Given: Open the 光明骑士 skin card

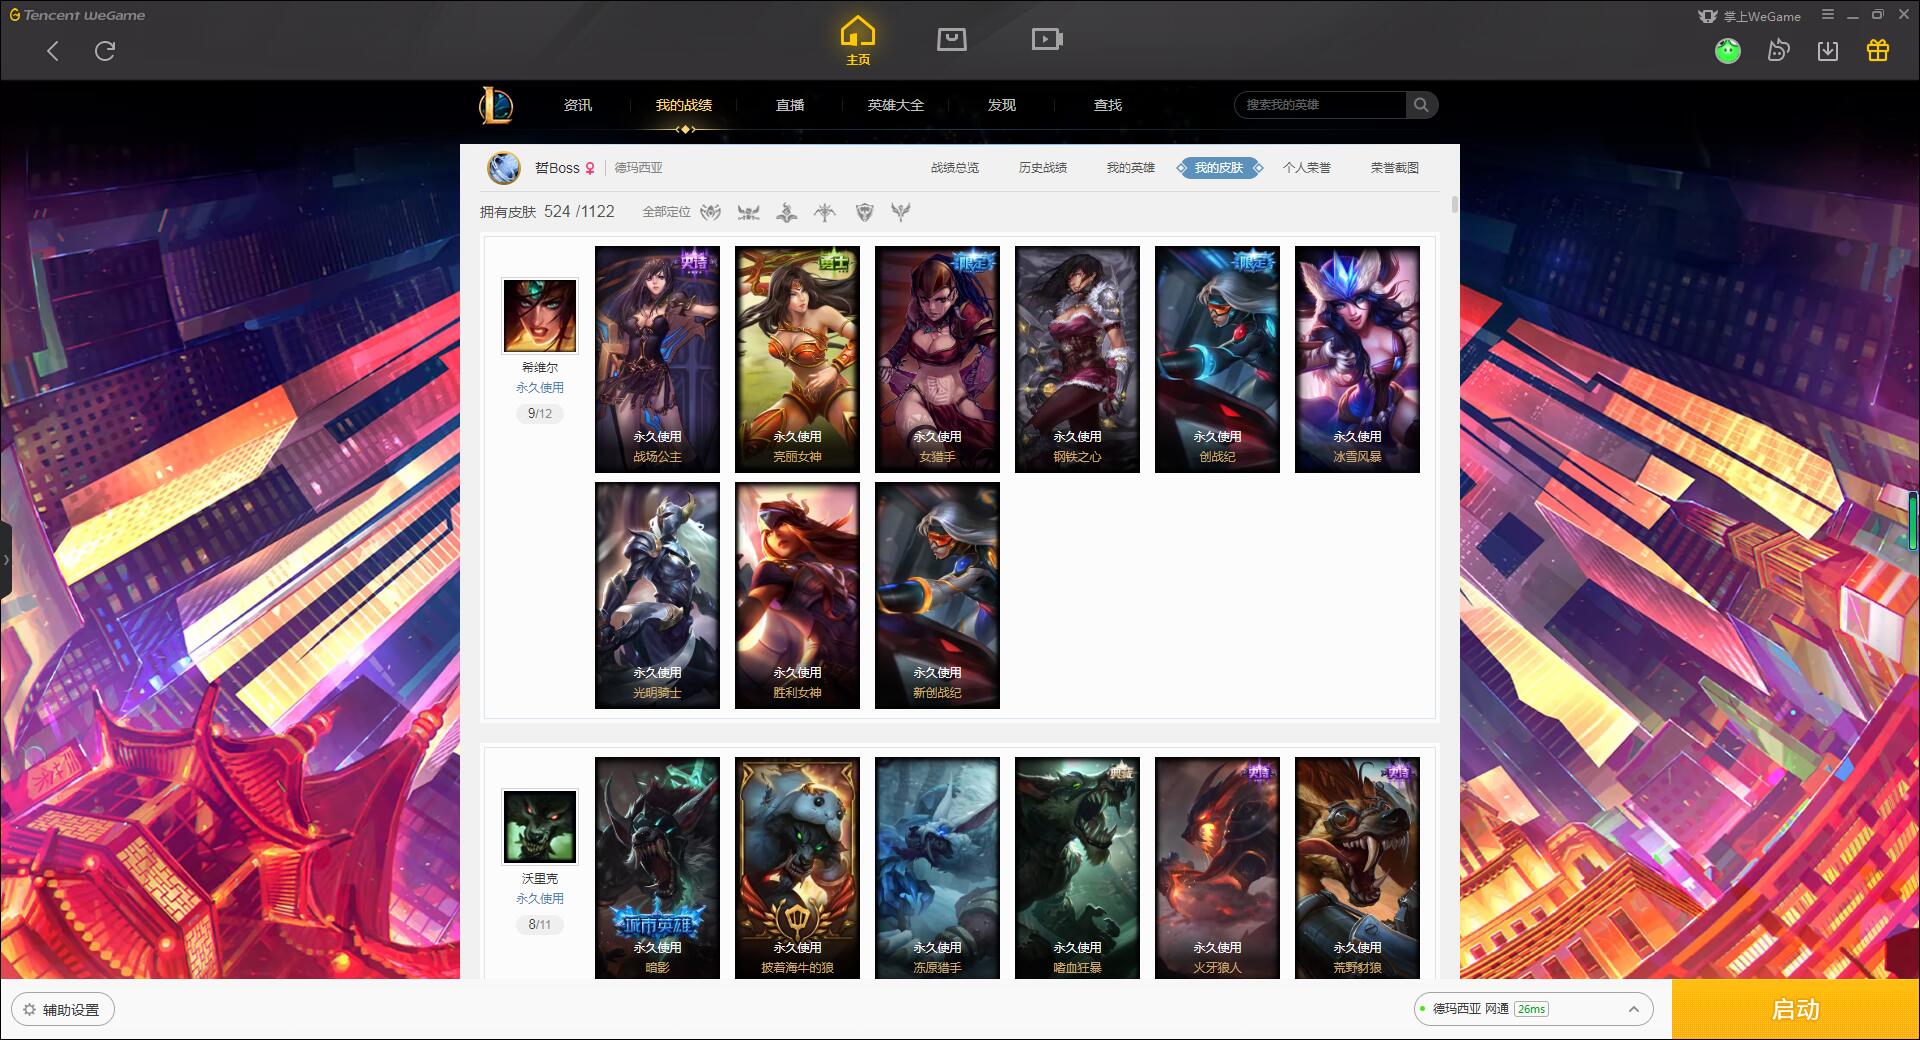Looking at the screenshot, I should [657, 596].
